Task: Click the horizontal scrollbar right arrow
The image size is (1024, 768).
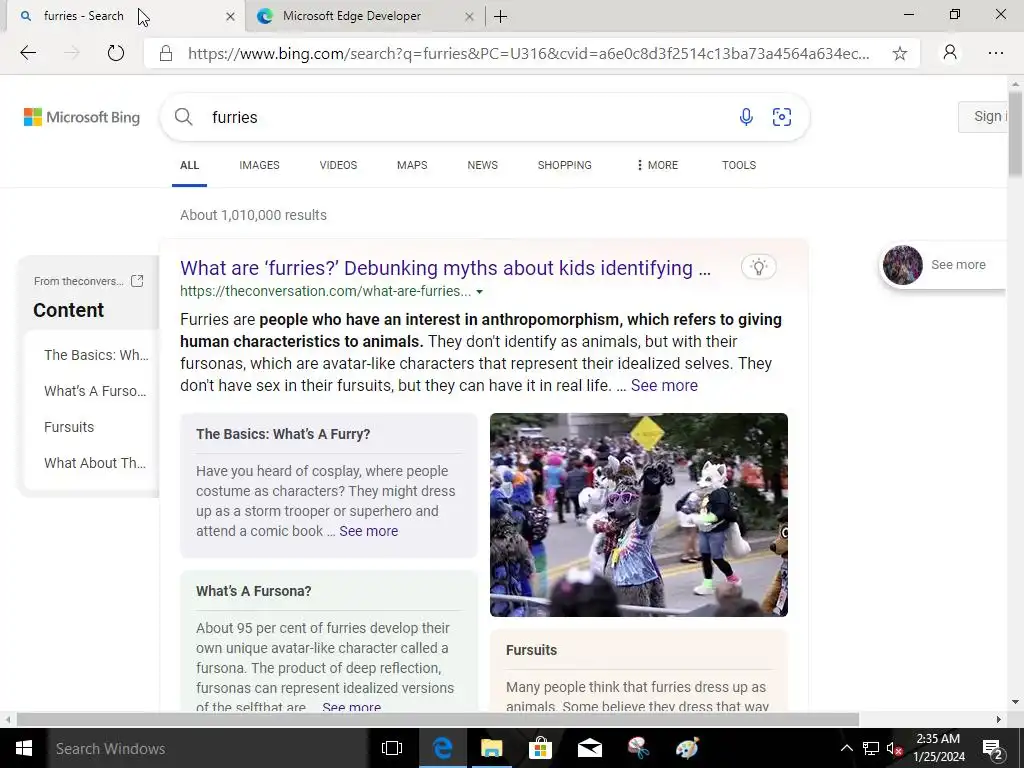Action: (x=999, y=720)
